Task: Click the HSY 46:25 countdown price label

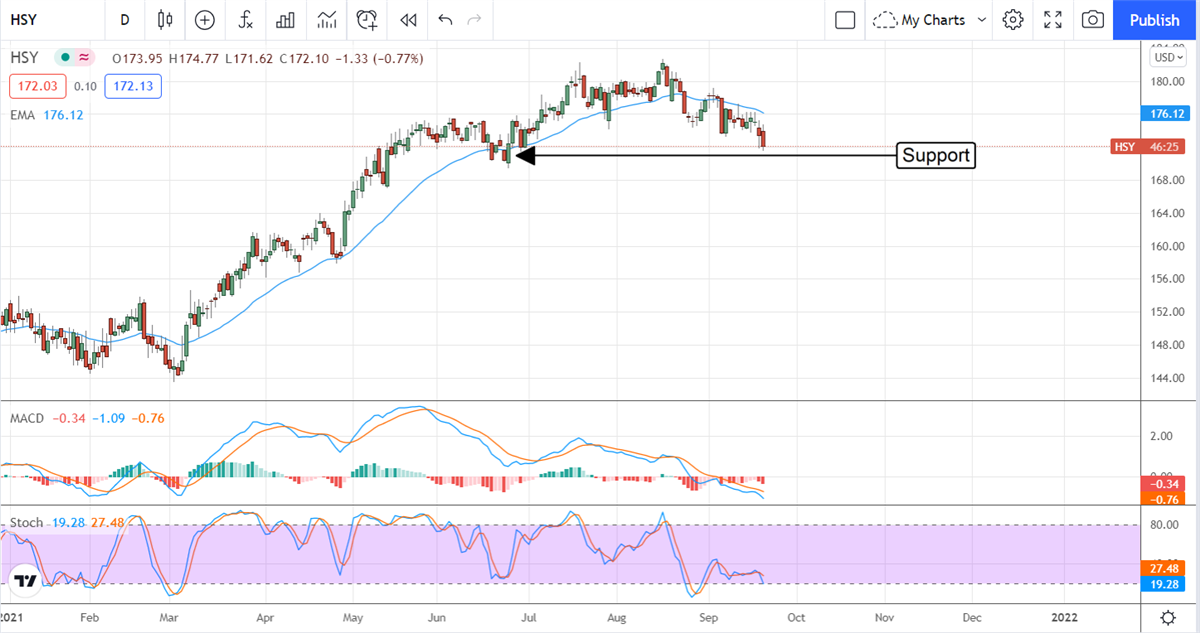Action: [1150, 147]
